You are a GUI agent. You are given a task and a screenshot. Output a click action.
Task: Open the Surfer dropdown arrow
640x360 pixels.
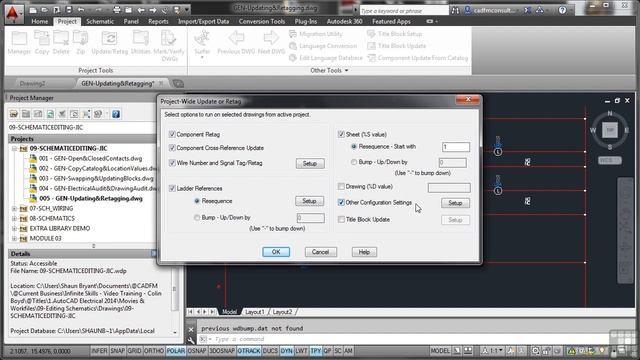pos(202,58)
